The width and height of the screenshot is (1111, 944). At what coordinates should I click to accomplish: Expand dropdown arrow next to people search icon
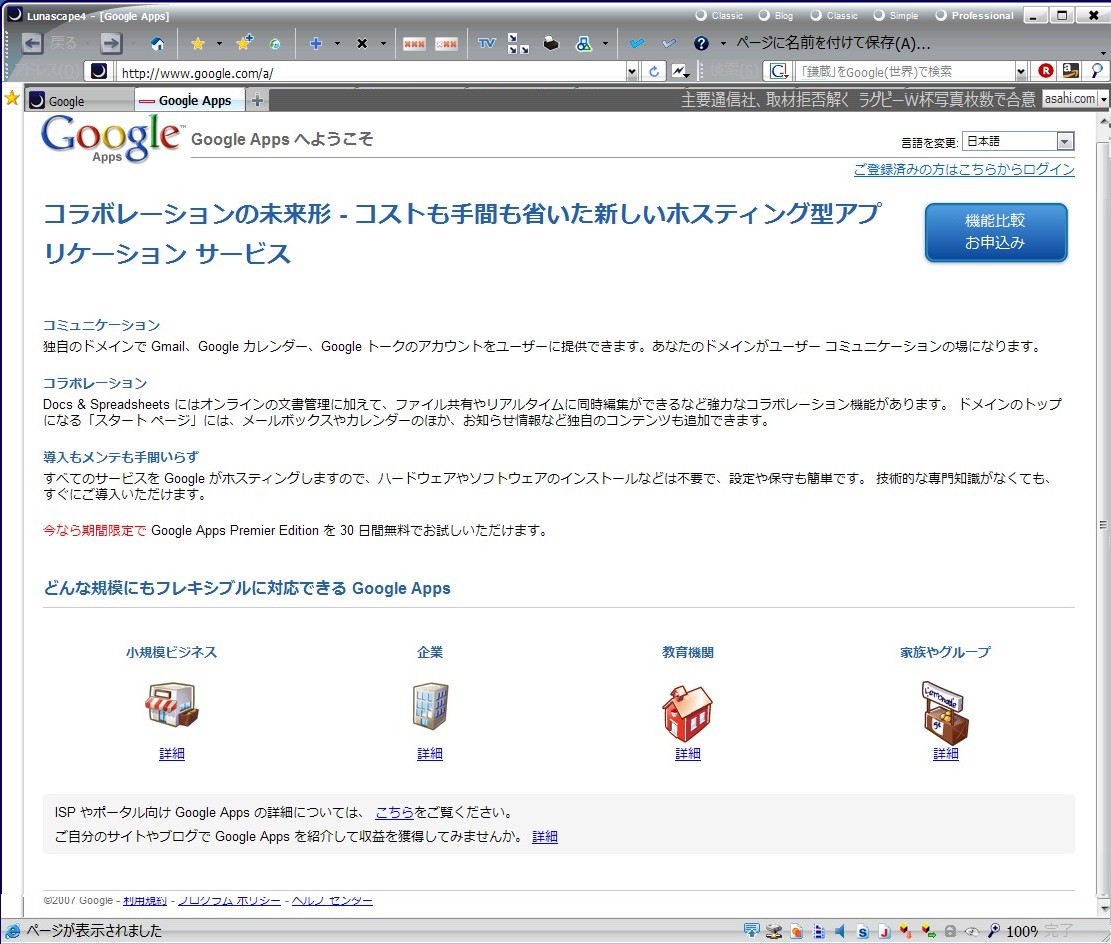click(605, 44)
